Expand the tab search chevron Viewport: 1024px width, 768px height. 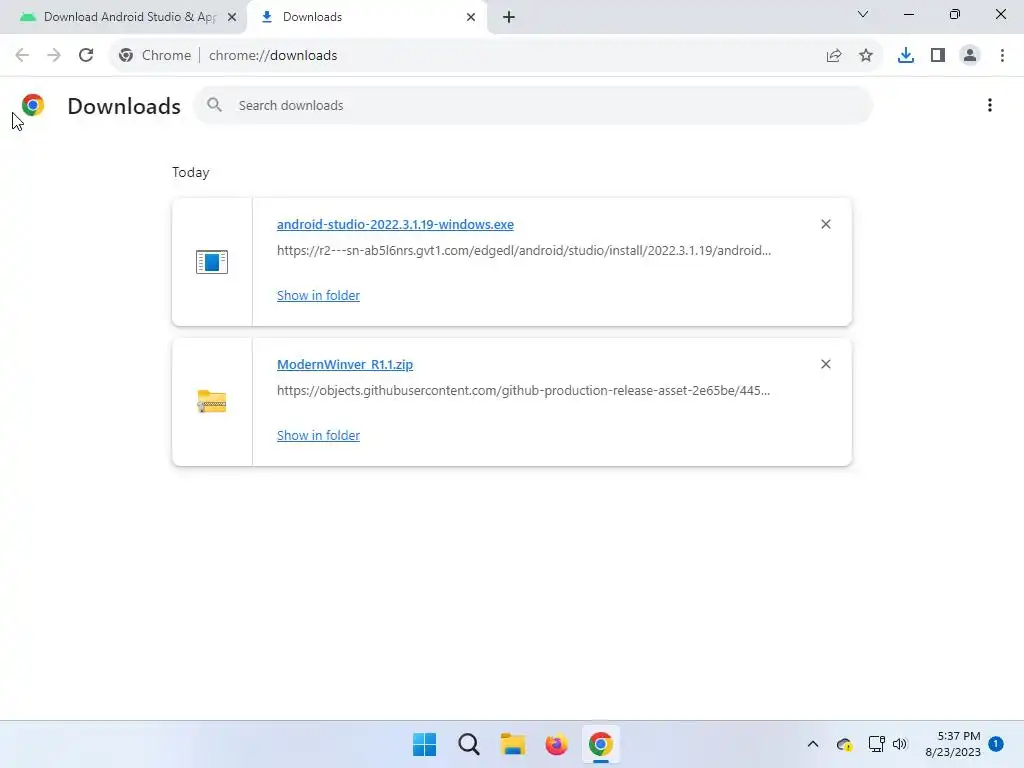863,14
